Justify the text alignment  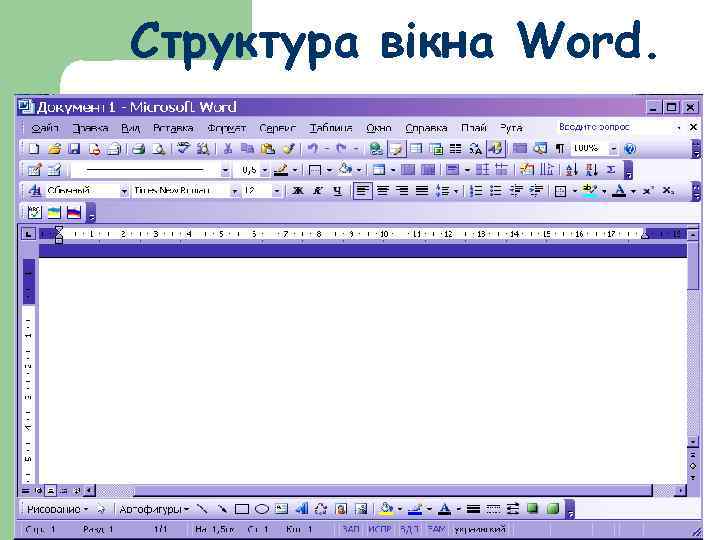422,191
